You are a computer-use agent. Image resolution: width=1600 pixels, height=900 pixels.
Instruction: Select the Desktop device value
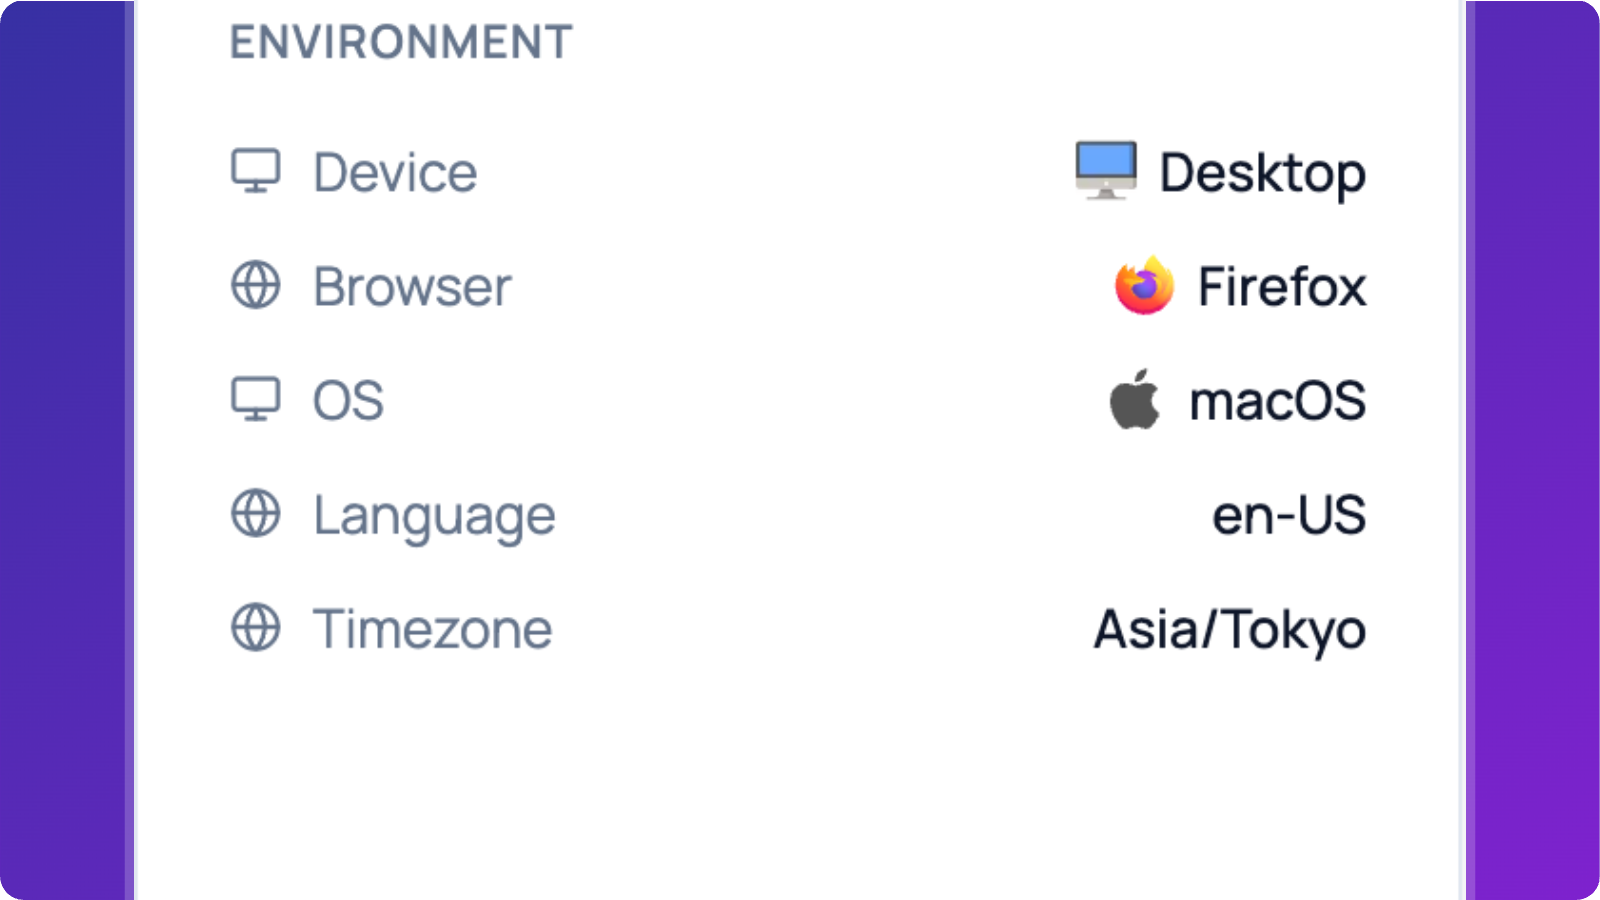click(x=1262, y=173)
